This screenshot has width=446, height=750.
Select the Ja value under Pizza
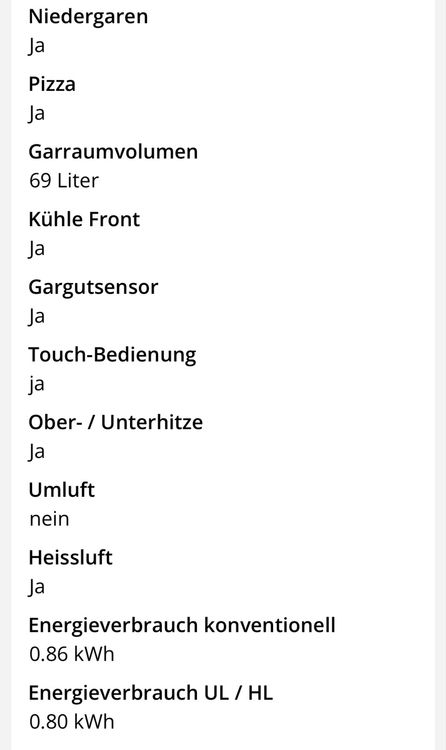36,114
